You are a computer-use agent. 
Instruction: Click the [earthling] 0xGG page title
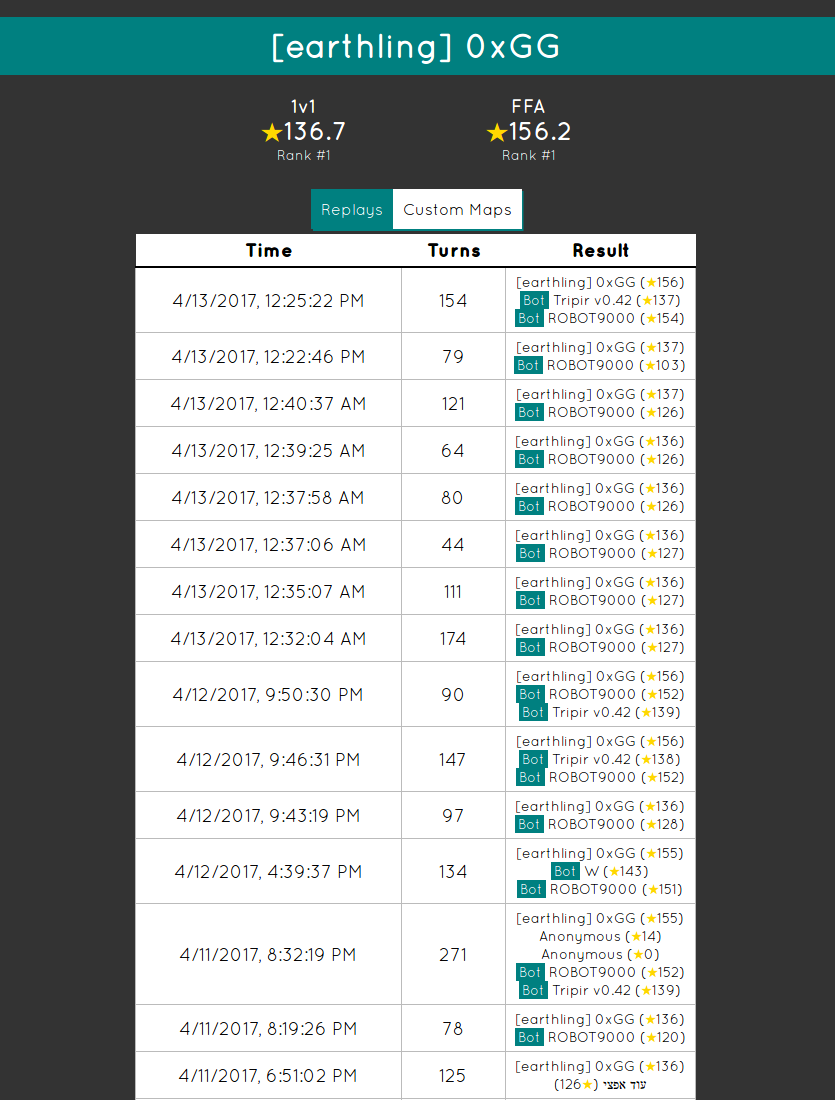(417, 47)
